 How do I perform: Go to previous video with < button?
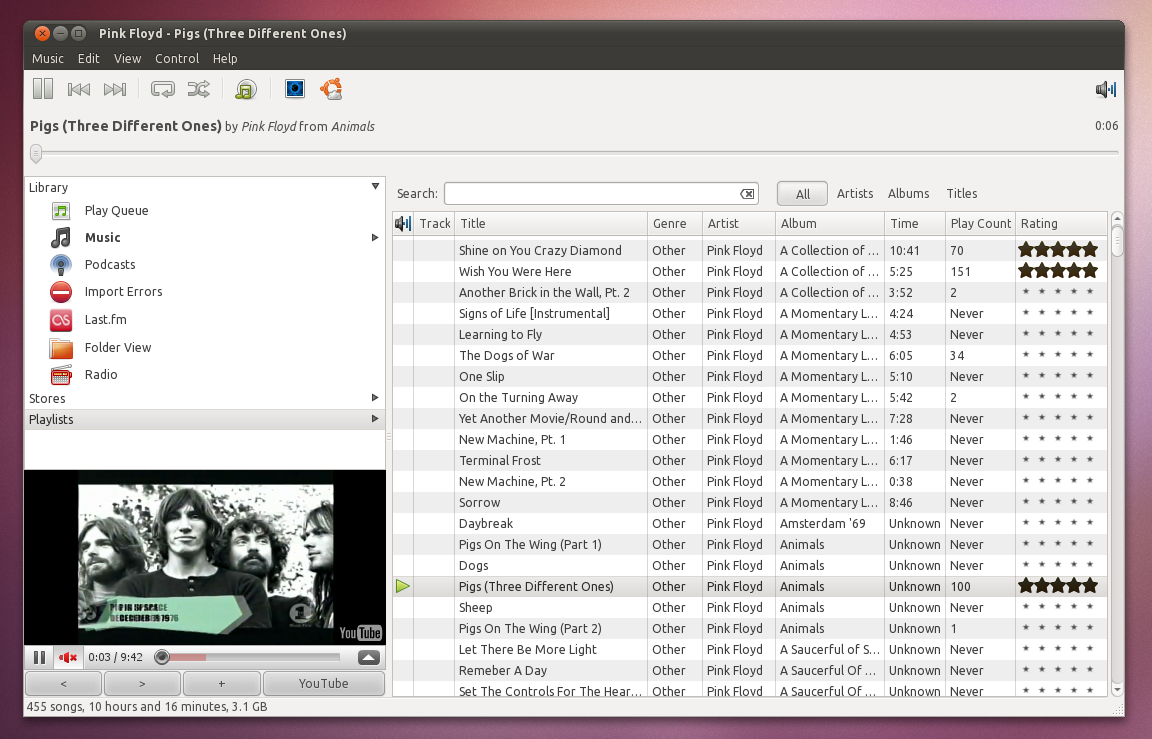coord(64,683)
